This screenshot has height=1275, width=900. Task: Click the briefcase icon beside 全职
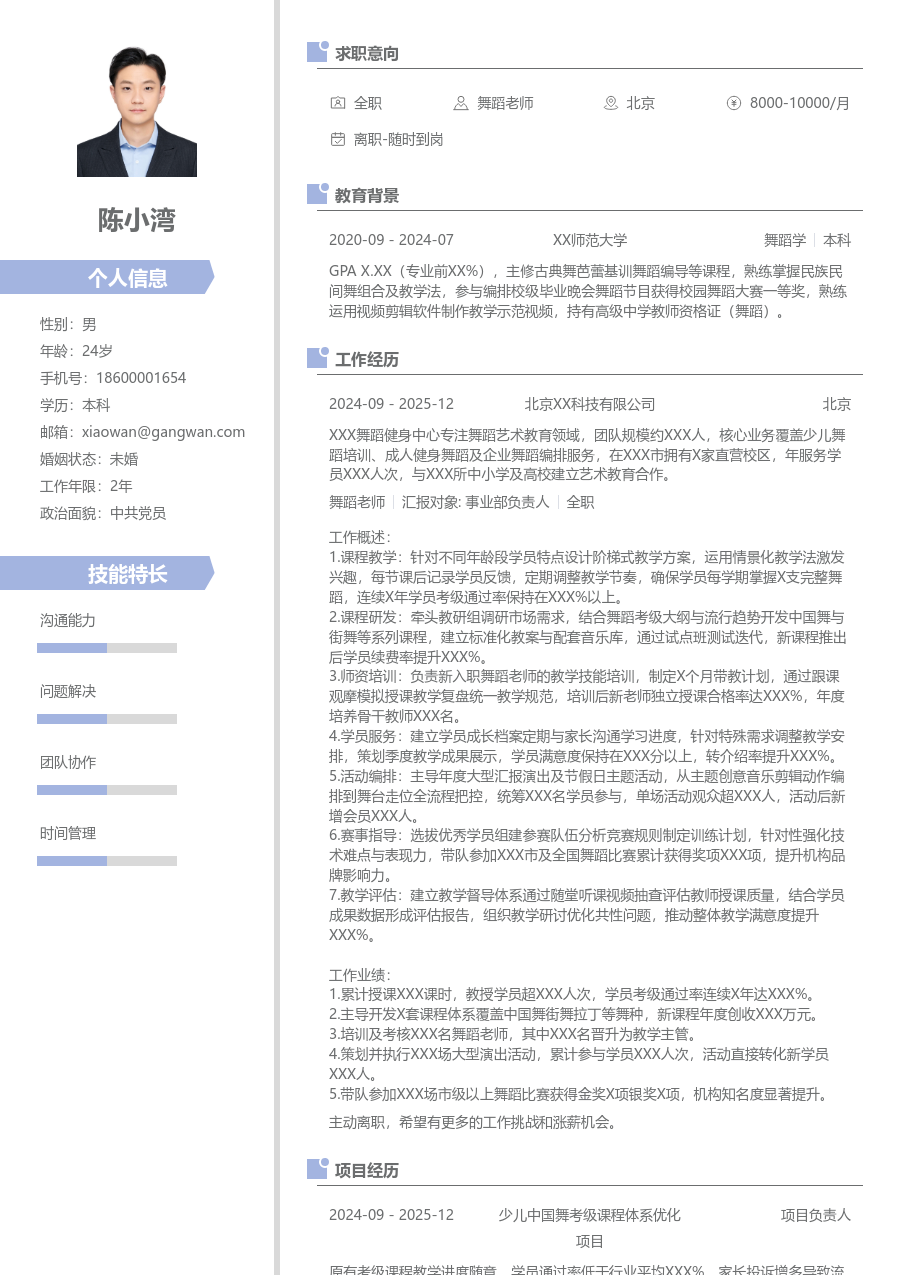[x=337, y=103]
